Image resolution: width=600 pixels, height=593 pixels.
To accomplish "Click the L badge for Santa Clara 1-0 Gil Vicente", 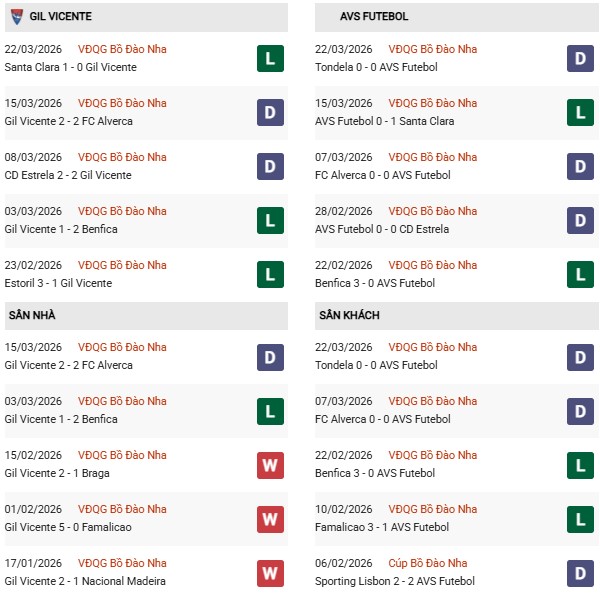I will pyautogui.click(x=269, y=58).
